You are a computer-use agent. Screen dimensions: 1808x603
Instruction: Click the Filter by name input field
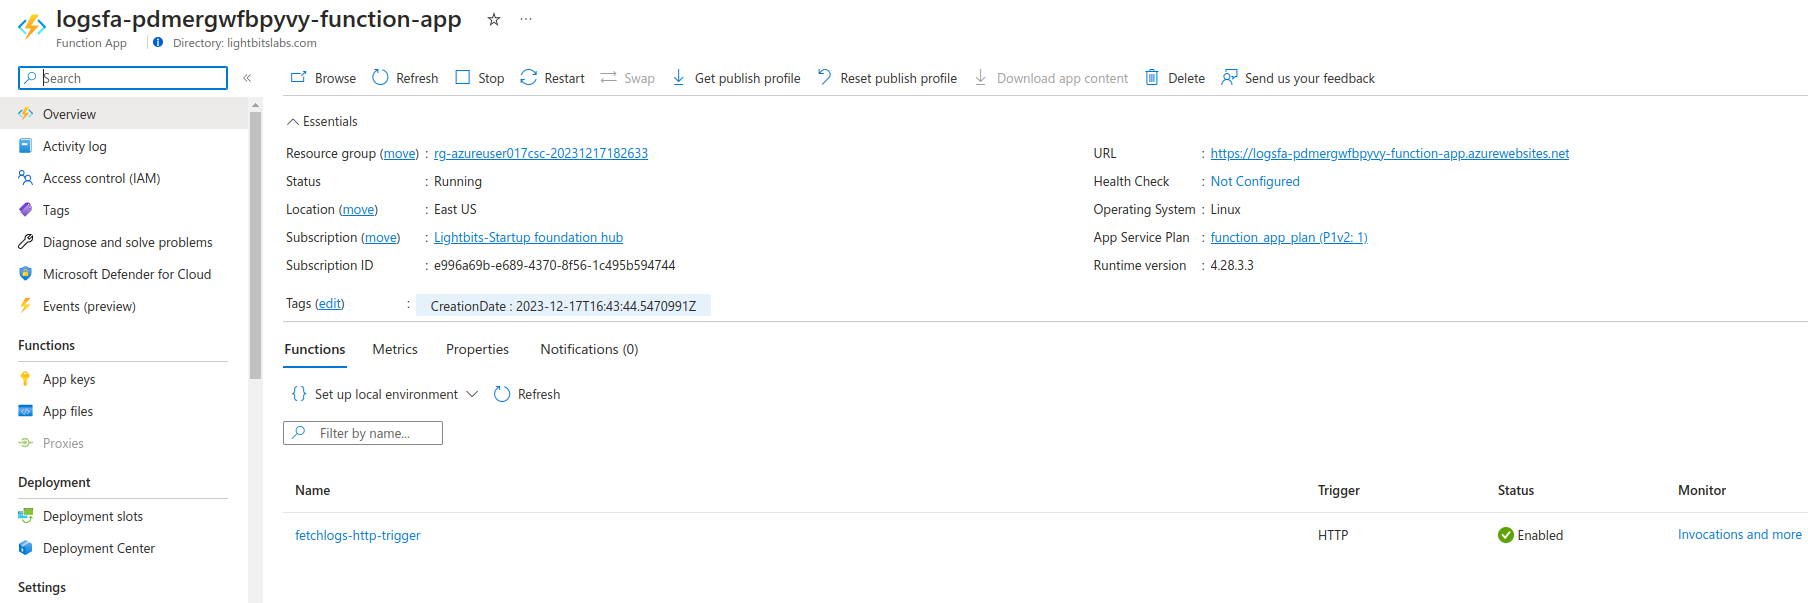(x=363, y=433)
